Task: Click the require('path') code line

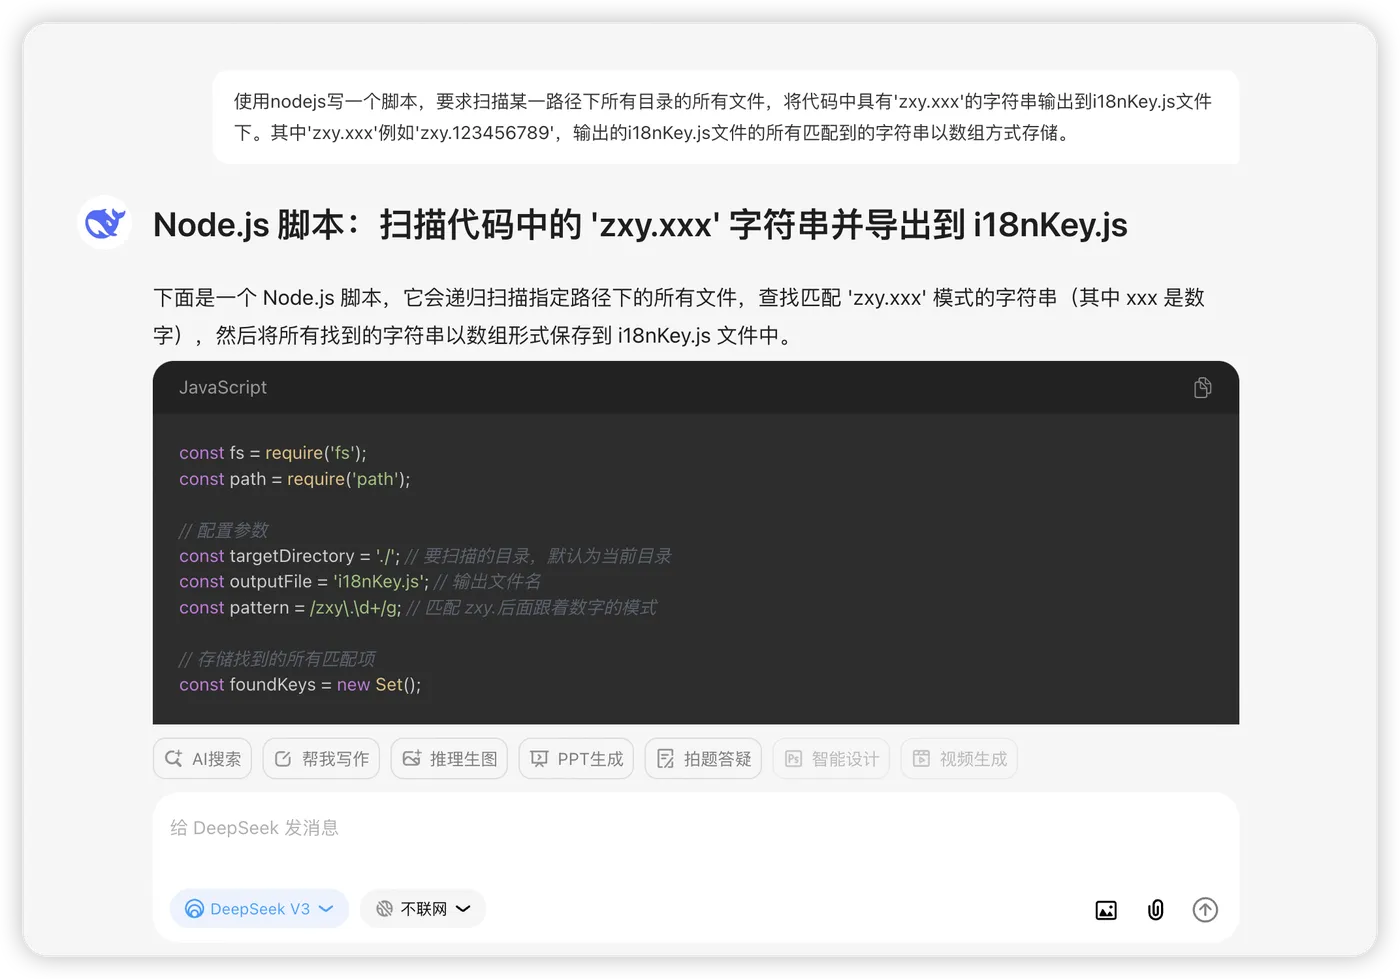Action: tap(295, 479)
